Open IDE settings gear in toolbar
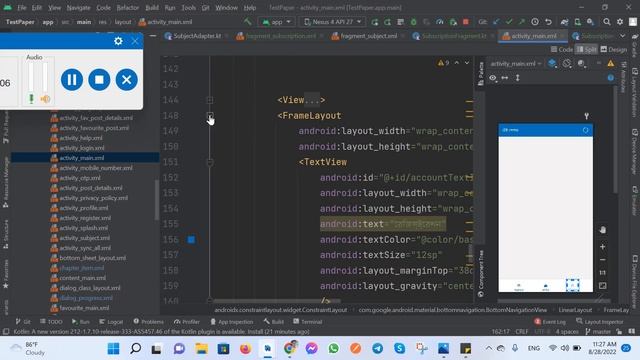 point(620,22)
